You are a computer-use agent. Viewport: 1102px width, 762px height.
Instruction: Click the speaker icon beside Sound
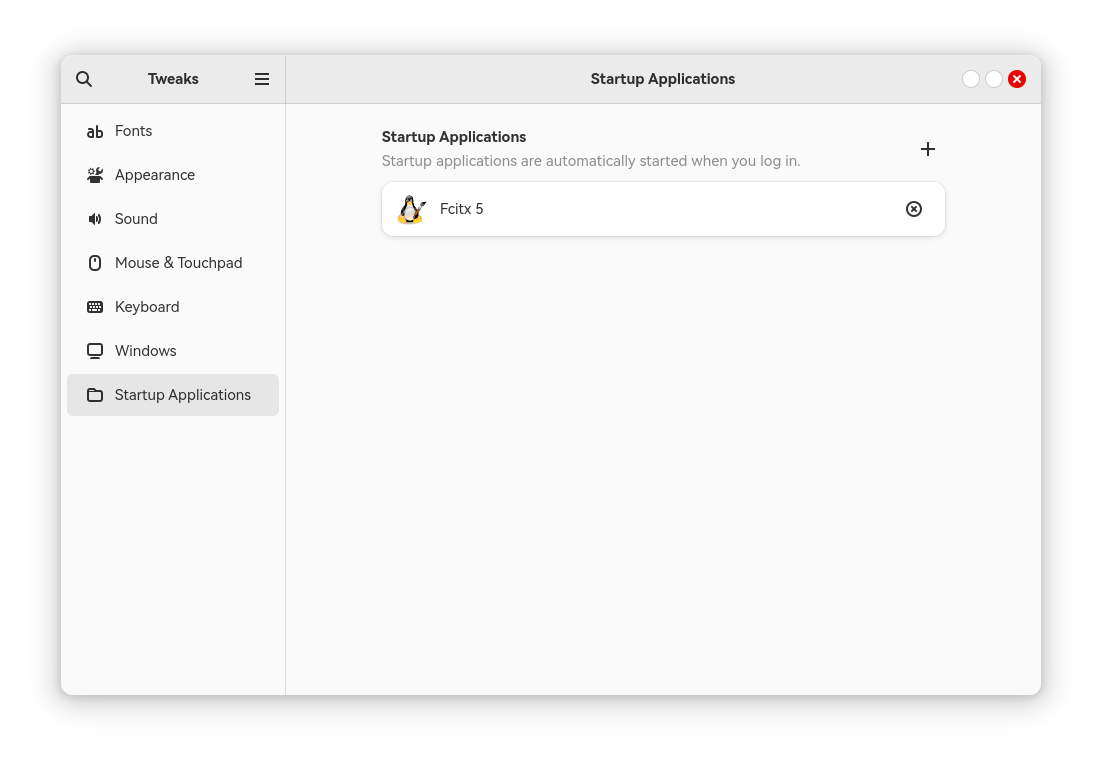click(95, 219)
